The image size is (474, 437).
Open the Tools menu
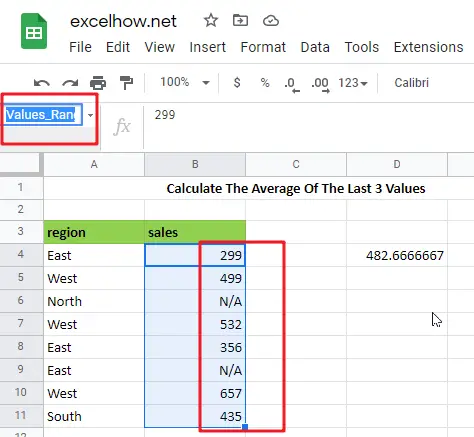point(362,47)
